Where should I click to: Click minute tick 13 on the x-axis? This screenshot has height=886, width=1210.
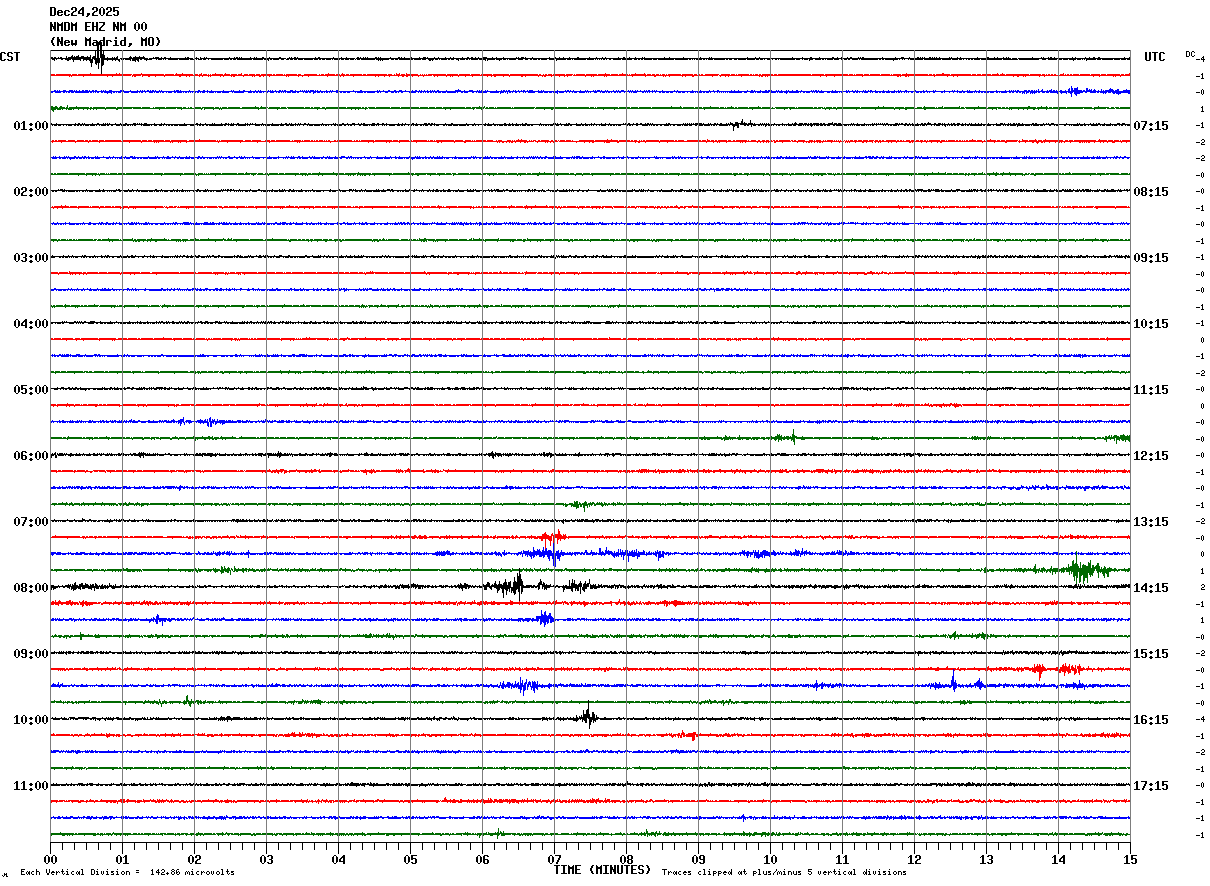tap(986, 859)
